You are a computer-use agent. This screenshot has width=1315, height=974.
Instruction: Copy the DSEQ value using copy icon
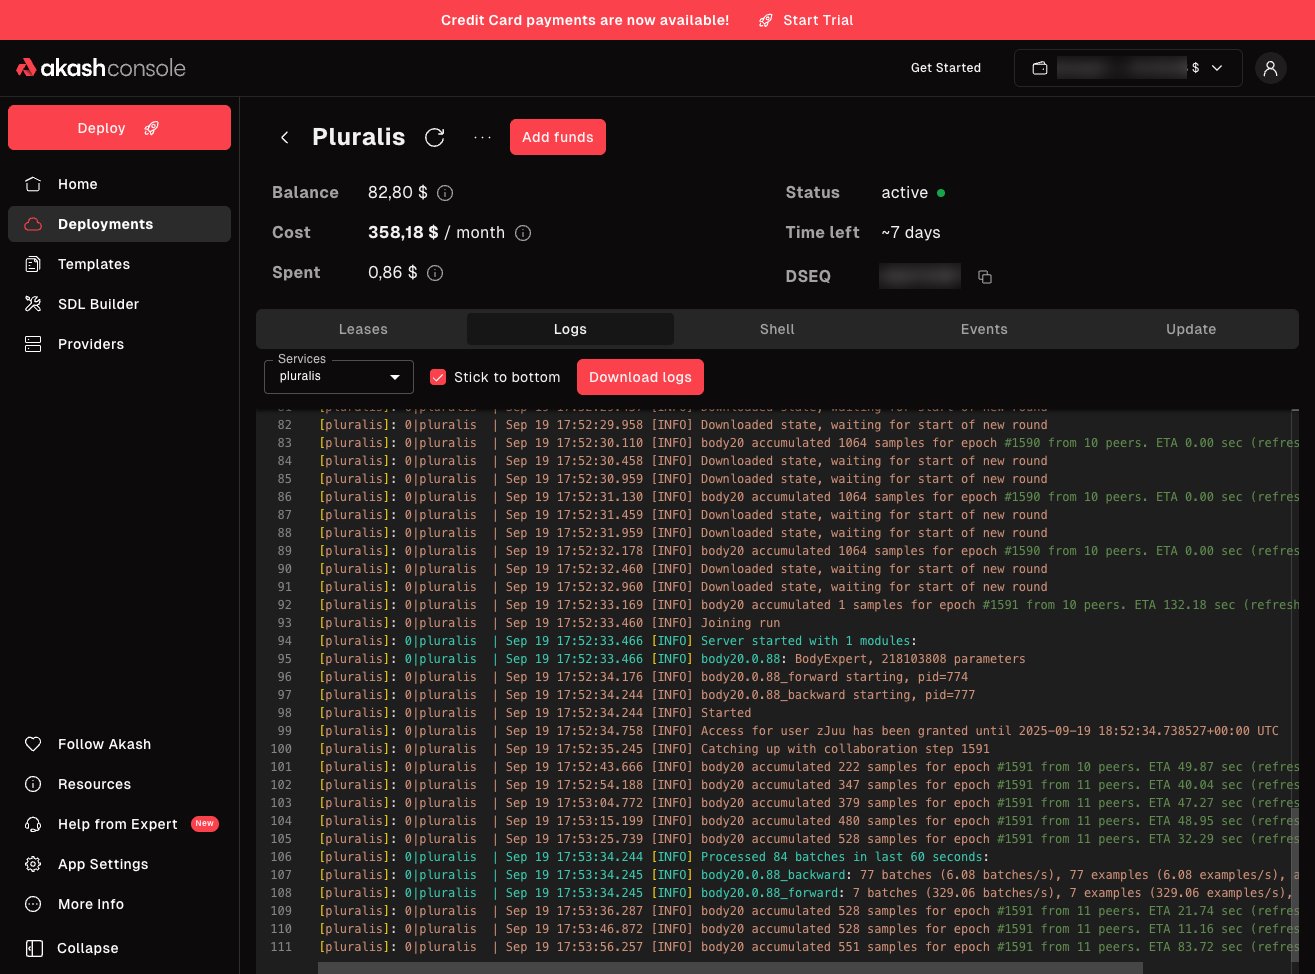[984, 277]
